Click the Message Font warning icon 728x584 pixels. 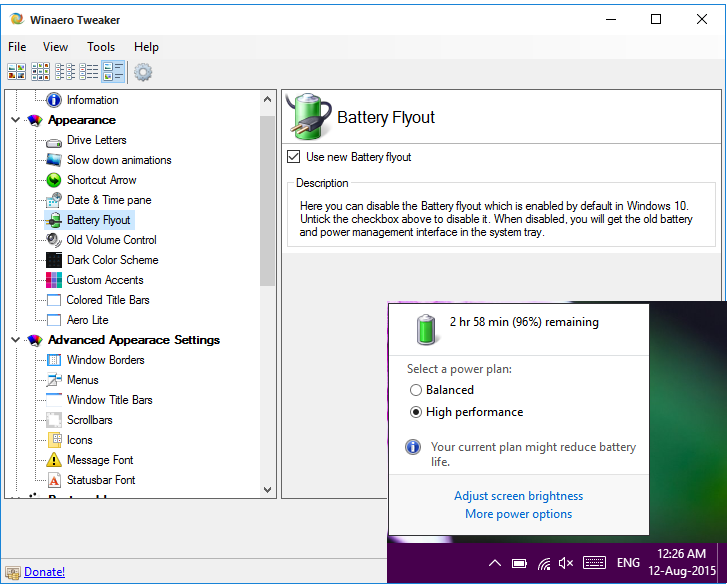click(x=54, y=460)
